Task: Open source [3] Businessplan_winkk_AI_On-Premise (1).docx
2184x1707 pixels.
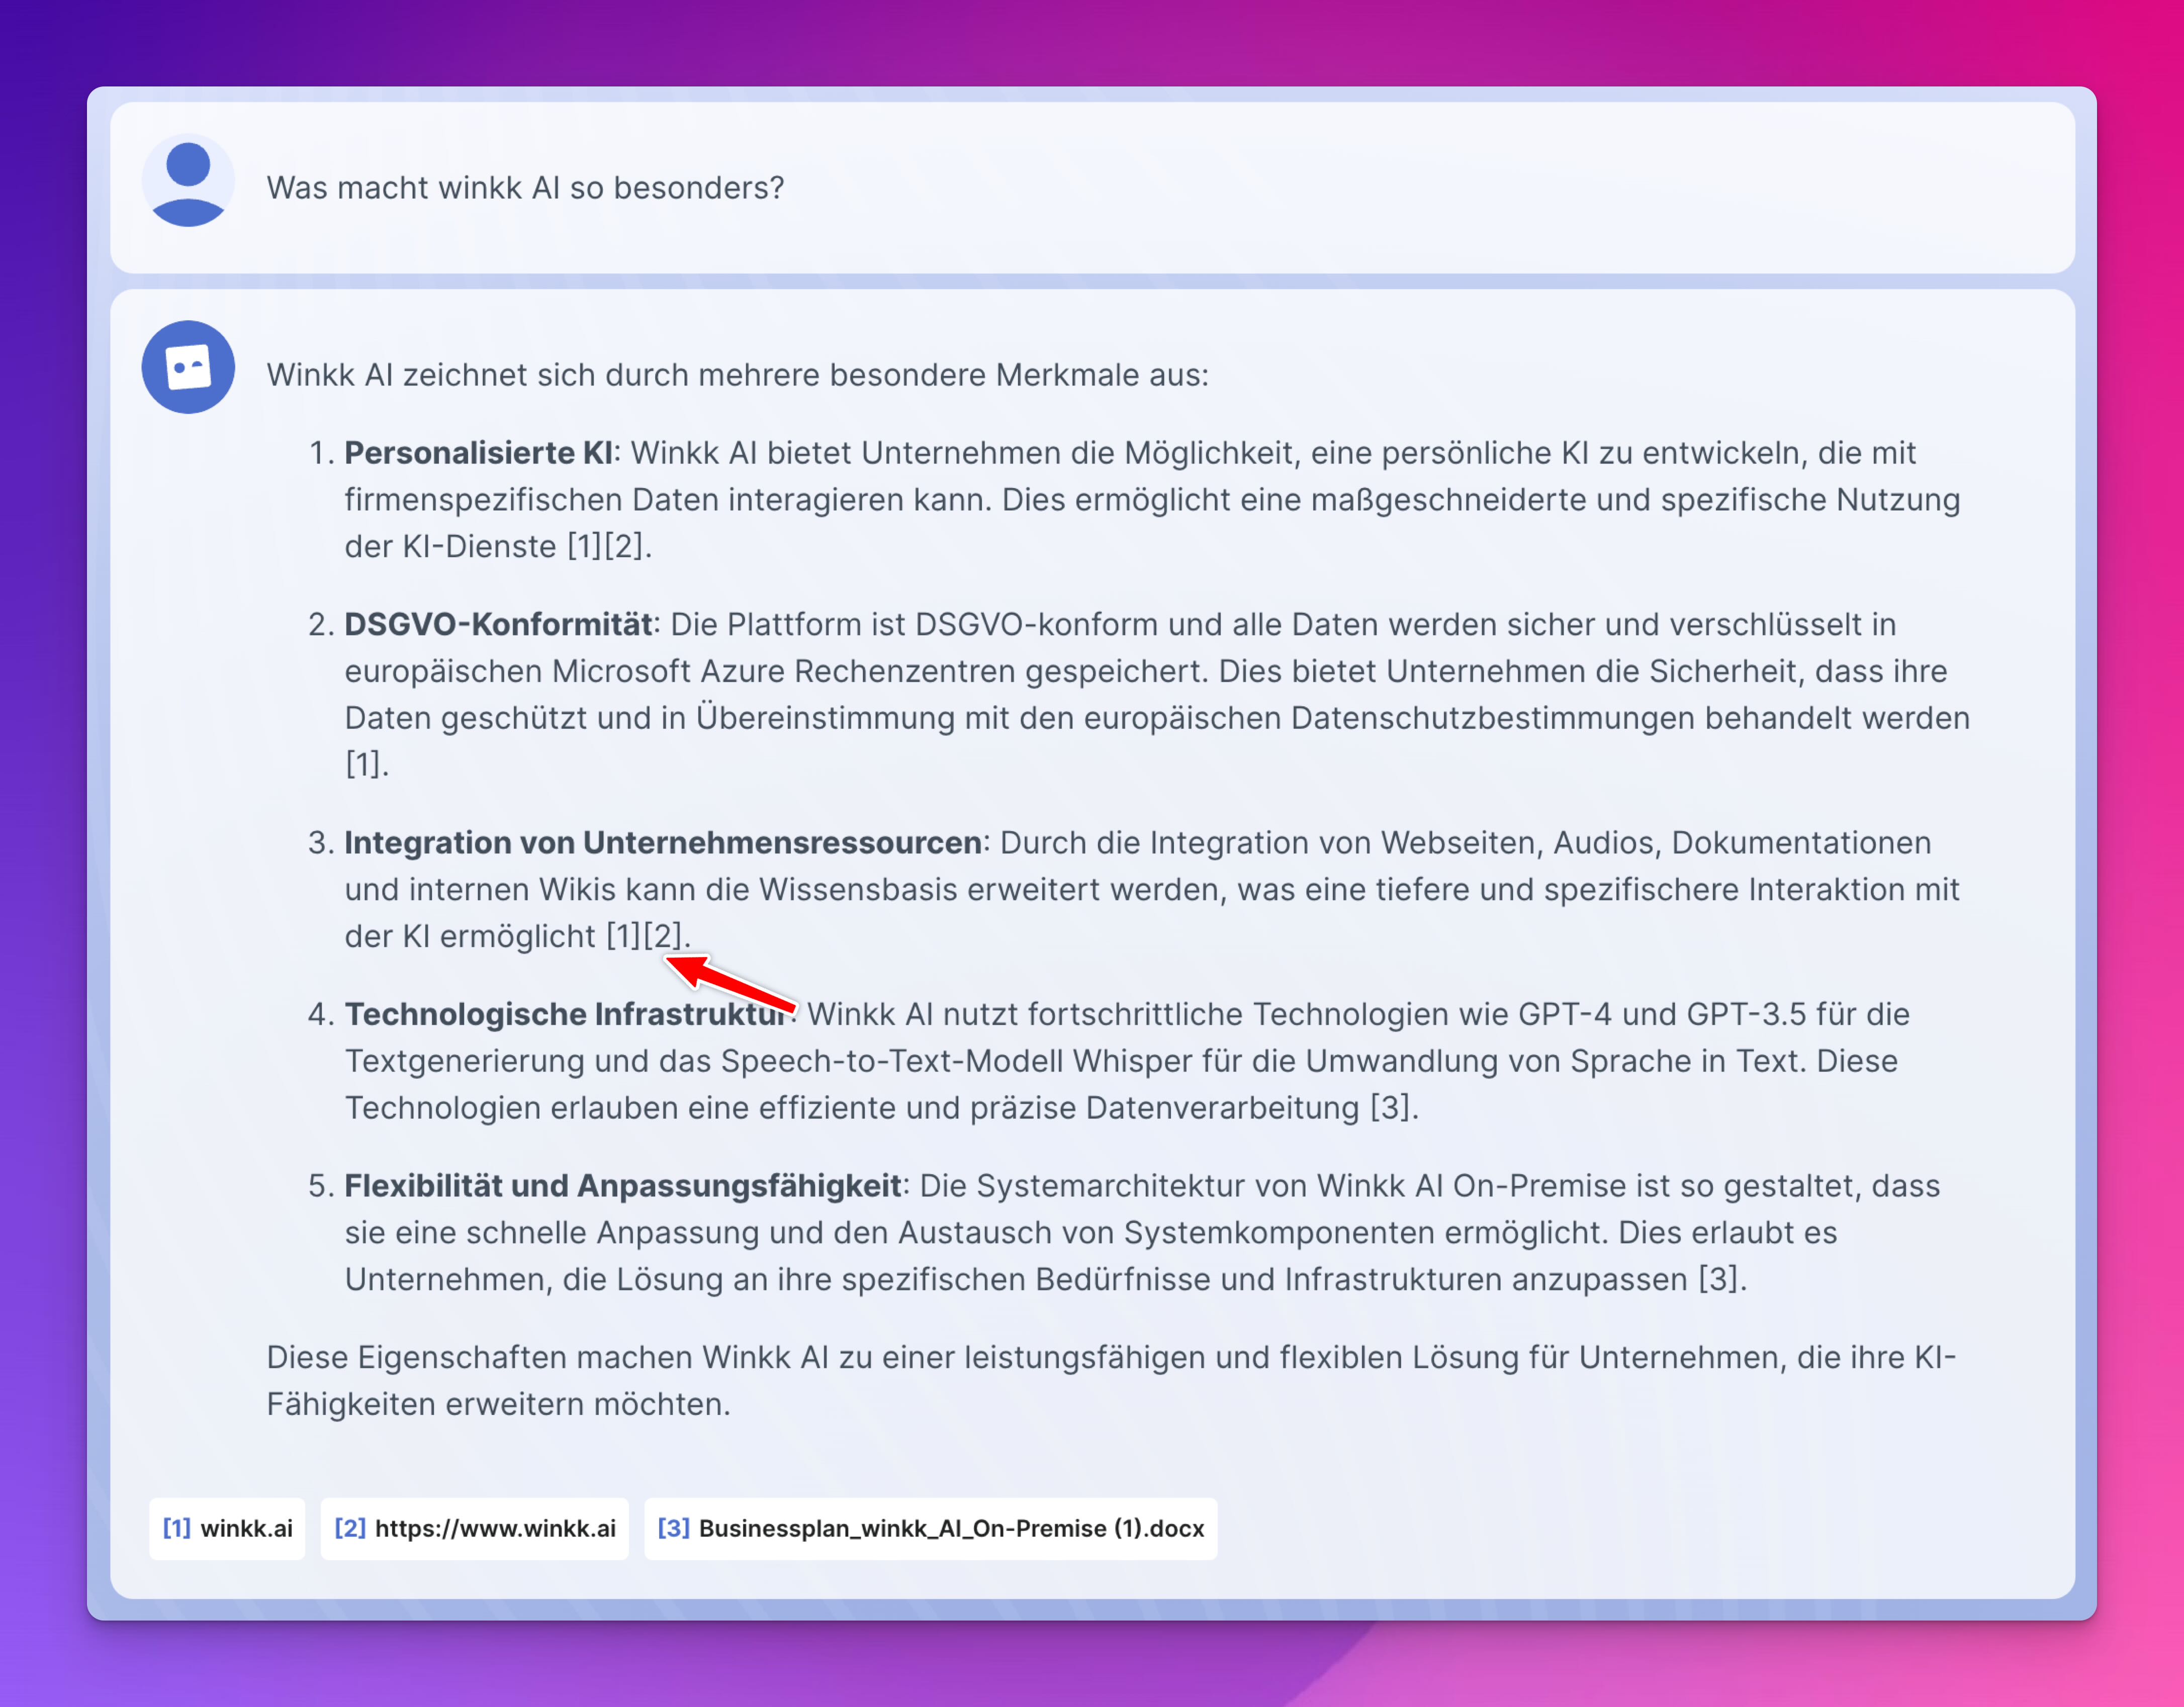Action: [931, 1529]
